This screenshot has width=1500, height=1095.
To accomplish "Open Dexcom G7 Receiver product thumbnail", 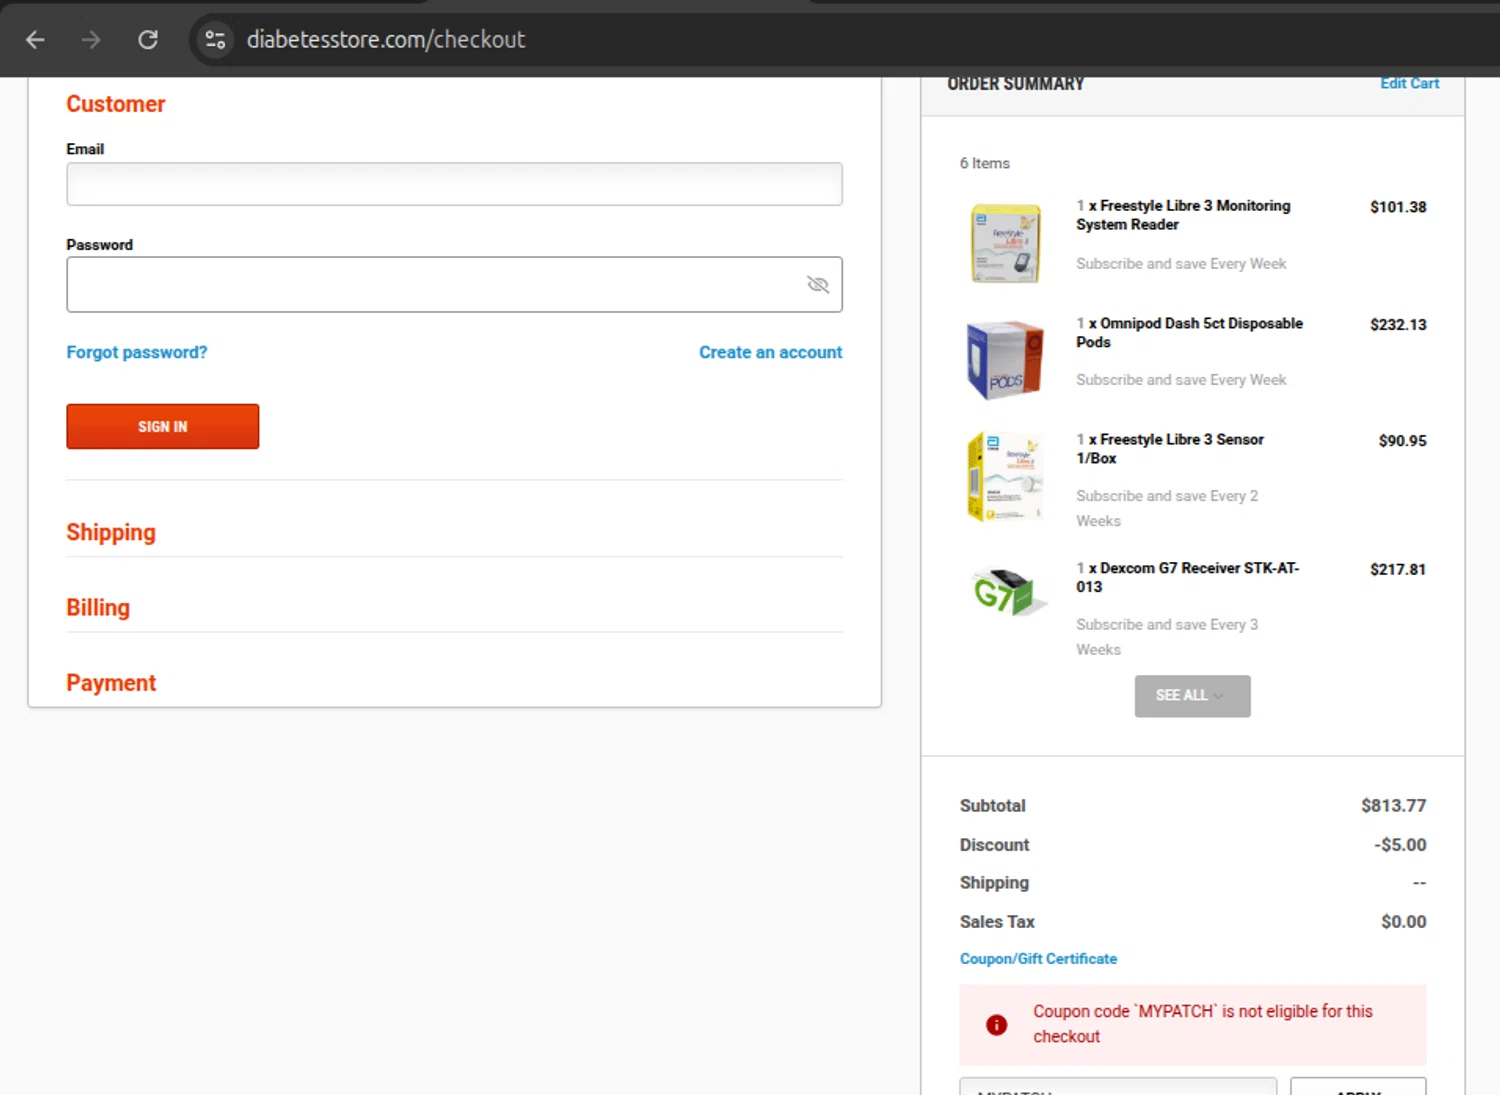I will pos(1008,591).
